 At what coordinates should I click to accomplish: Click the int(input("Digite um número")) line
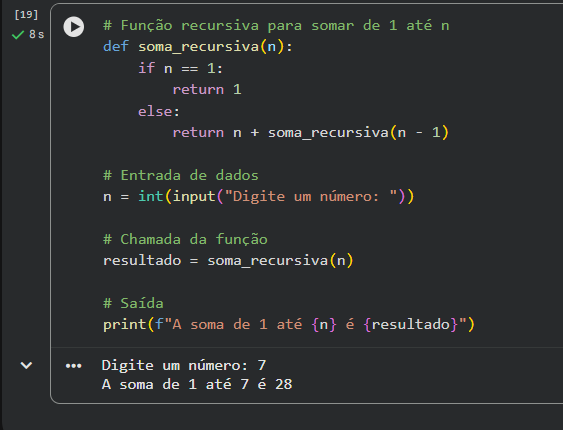(x=259, y=196)
